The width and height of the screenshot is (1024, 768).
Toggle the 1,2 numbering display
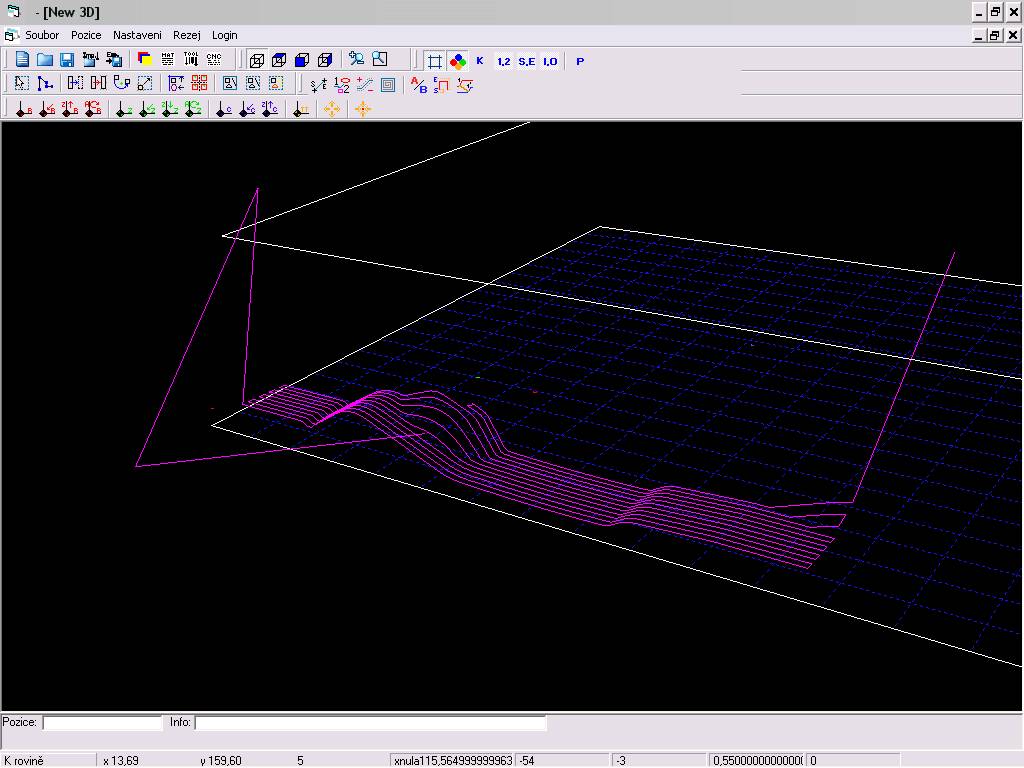503,61
